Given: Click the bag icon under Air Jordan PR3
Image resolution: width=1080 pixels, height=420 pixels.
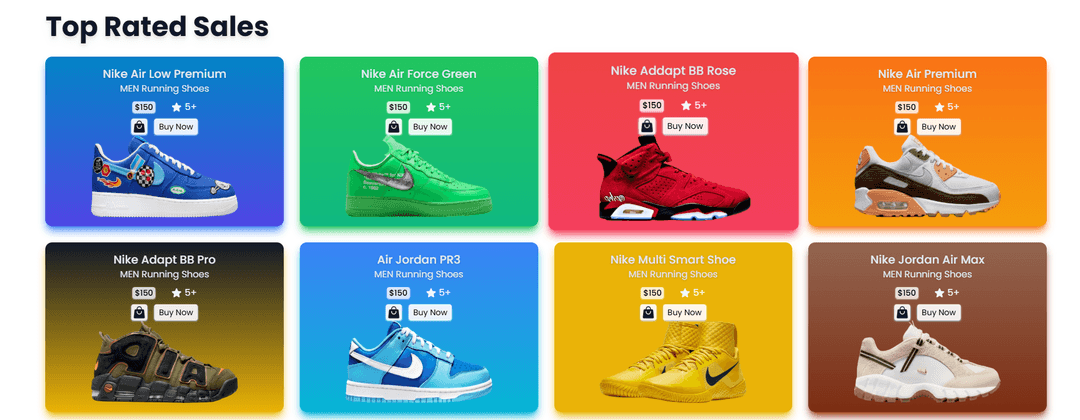Looking at the screenshot, I should pyautogui.click(x=393, y=313).
